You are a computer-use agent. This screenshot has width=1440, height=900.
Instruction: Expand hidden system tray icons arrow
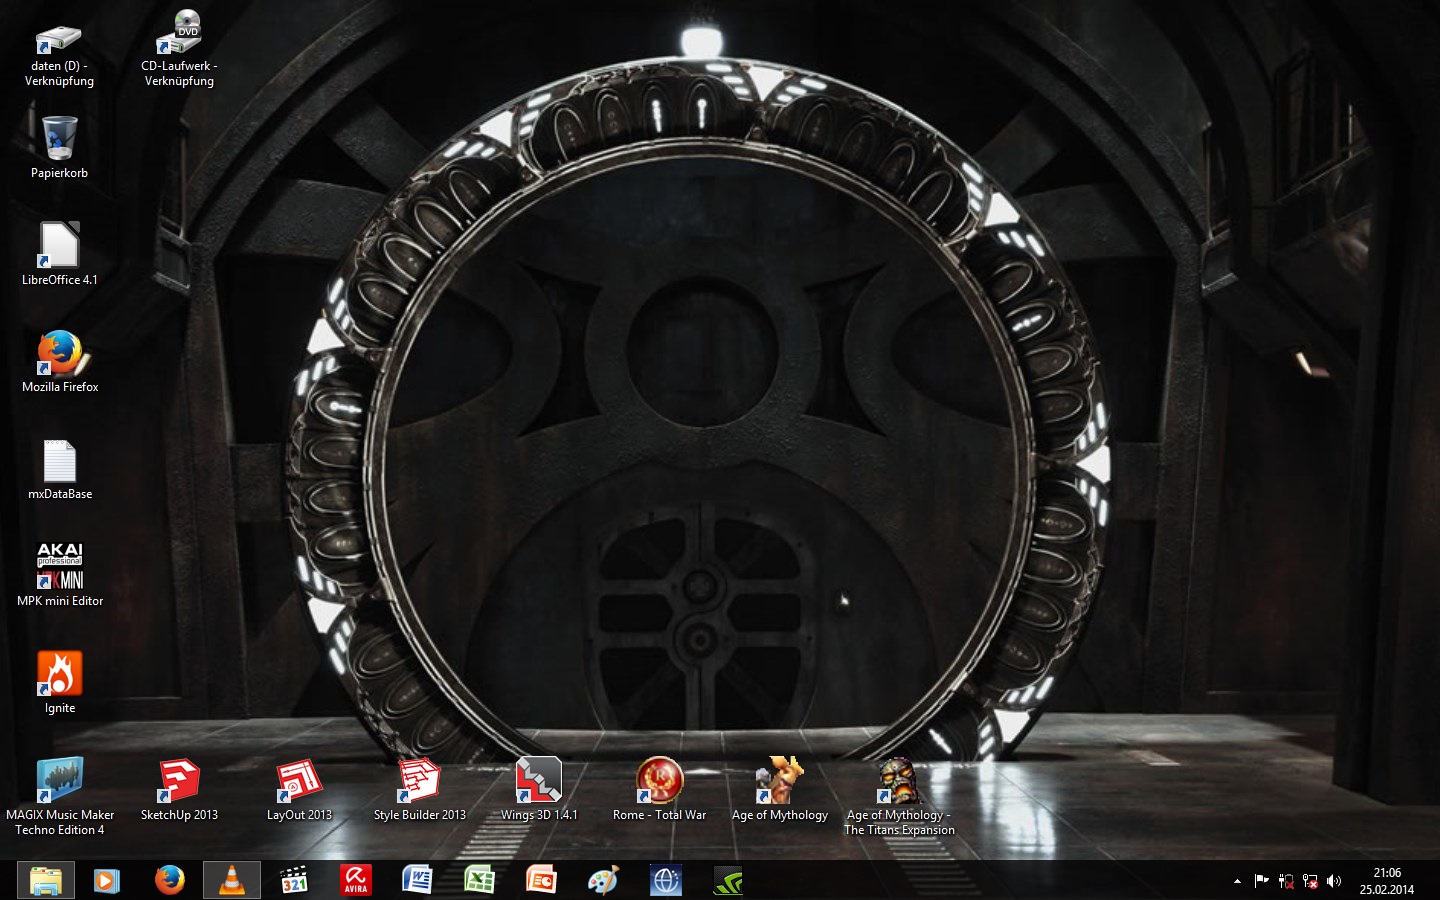click(1237, 881)
